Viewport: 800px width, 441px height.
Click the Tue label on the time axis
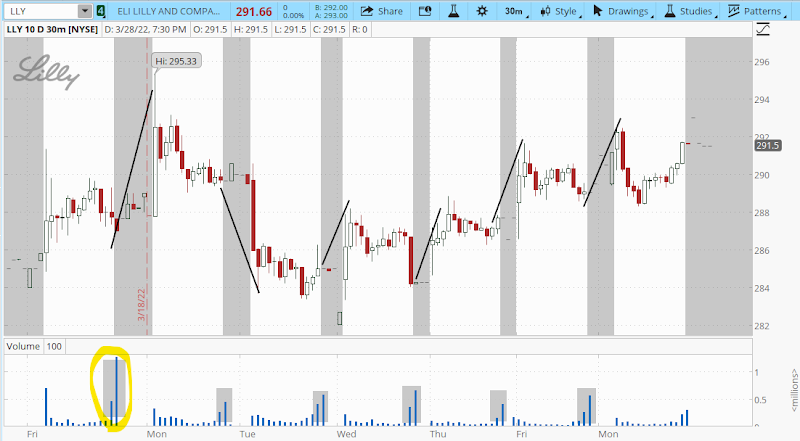click(x=247, y=434)
